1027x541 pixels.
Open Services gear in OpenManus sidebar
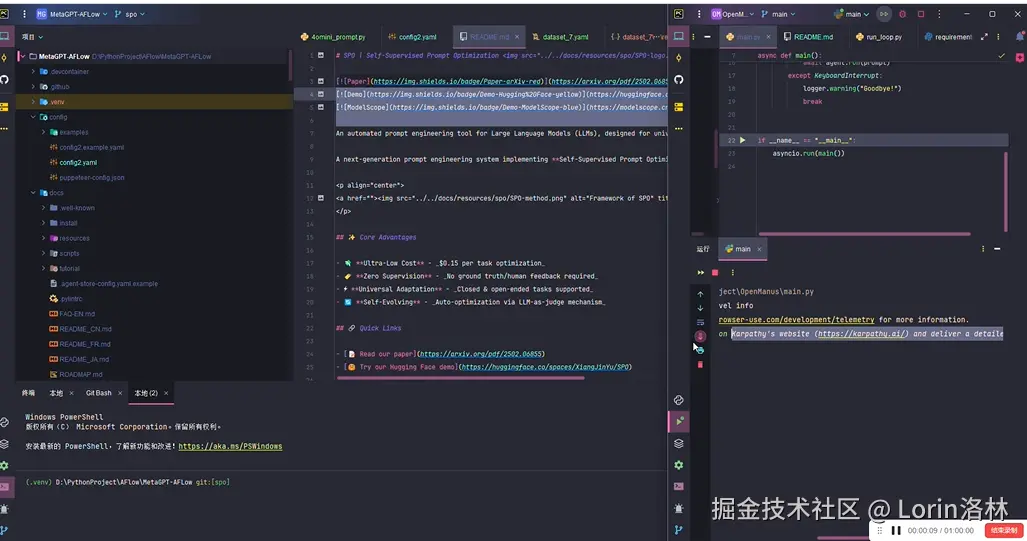click(x=679, y=465)
